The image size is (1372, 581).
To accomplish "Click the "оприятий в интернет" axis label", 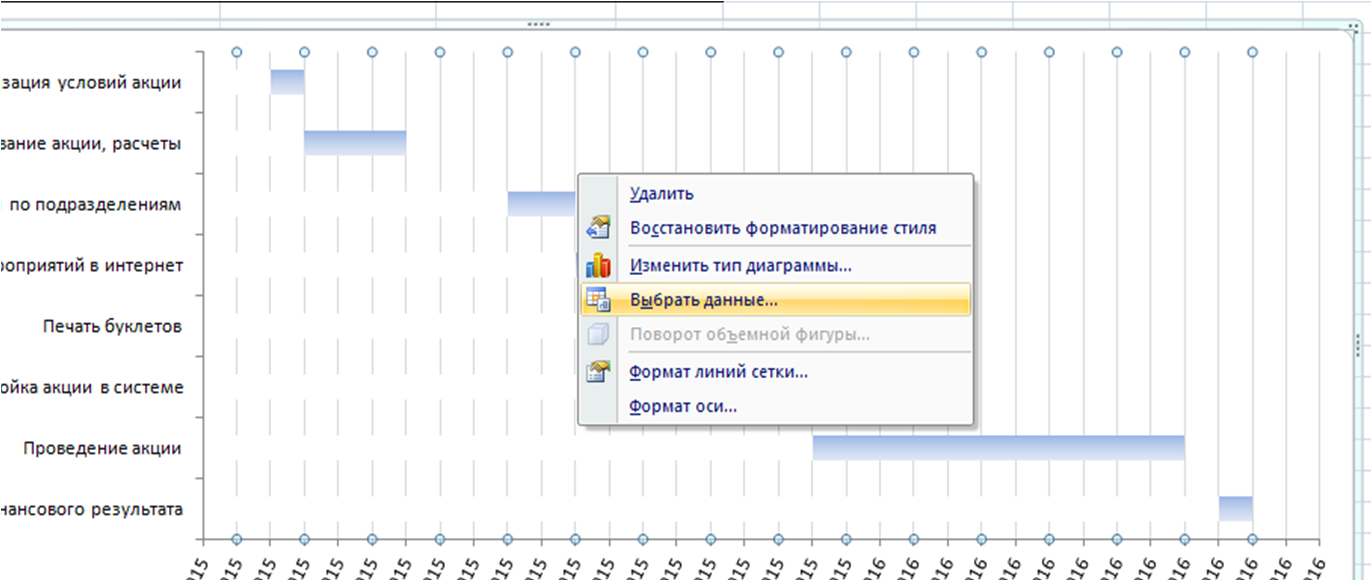I will point(92,265).
